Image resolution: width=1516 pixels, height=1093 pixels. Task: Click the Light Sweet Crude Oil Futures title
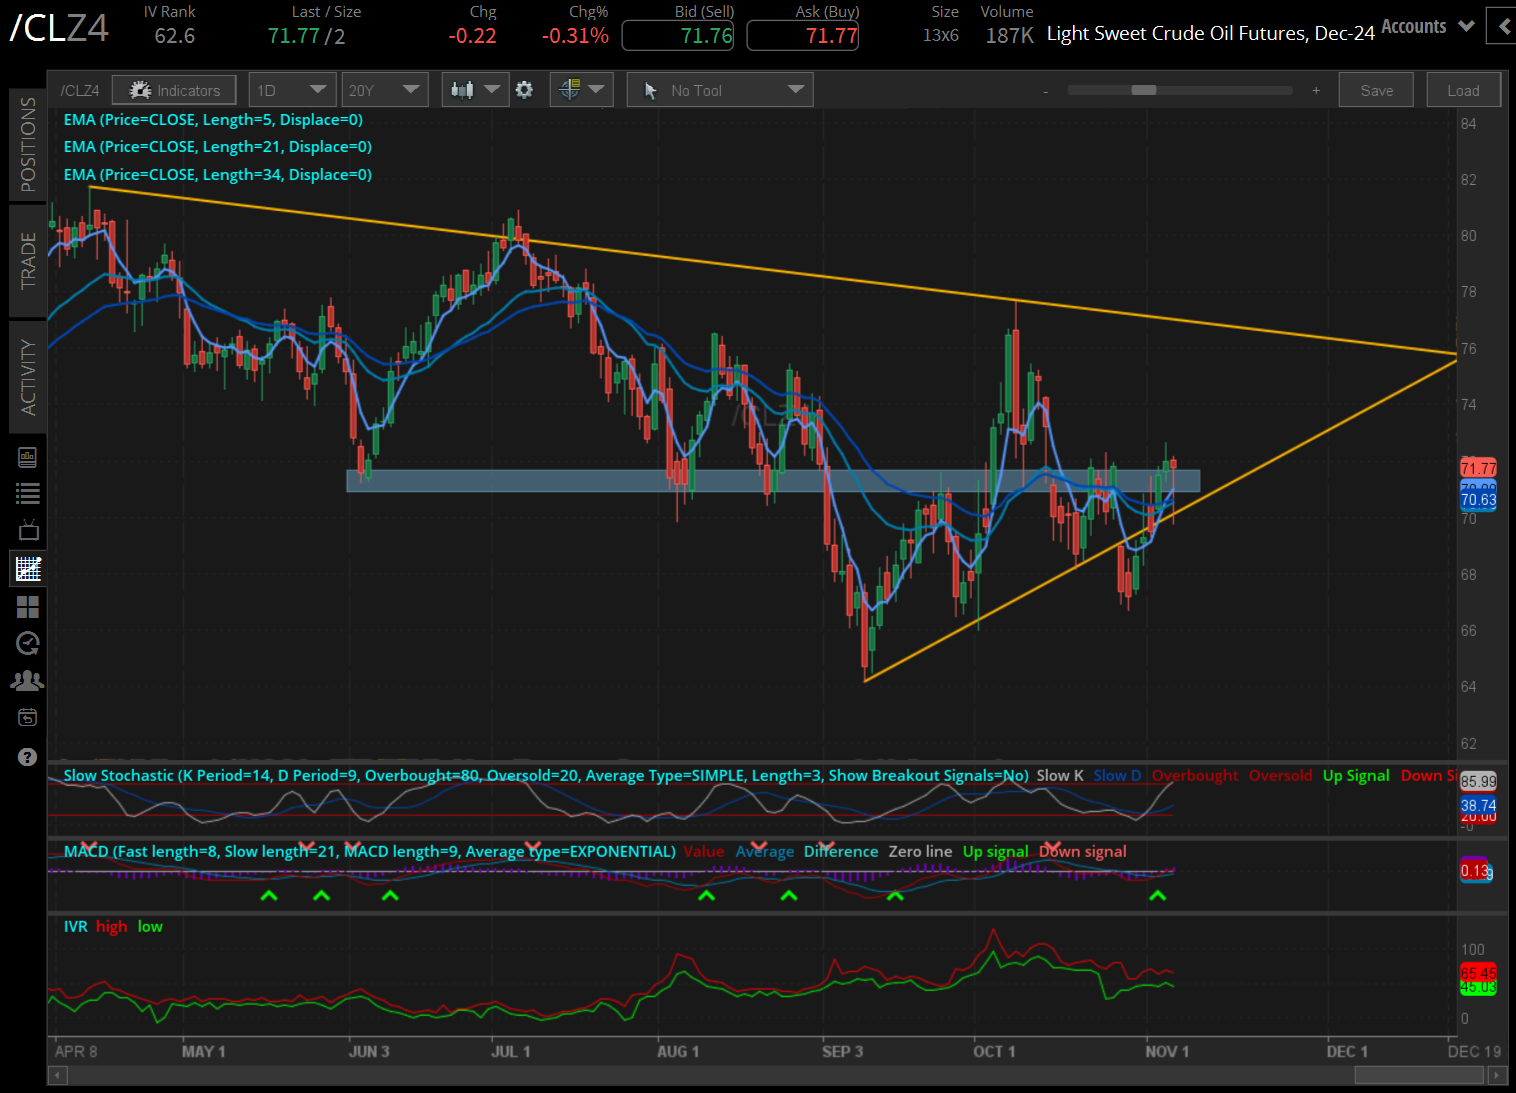(1211, 33)
